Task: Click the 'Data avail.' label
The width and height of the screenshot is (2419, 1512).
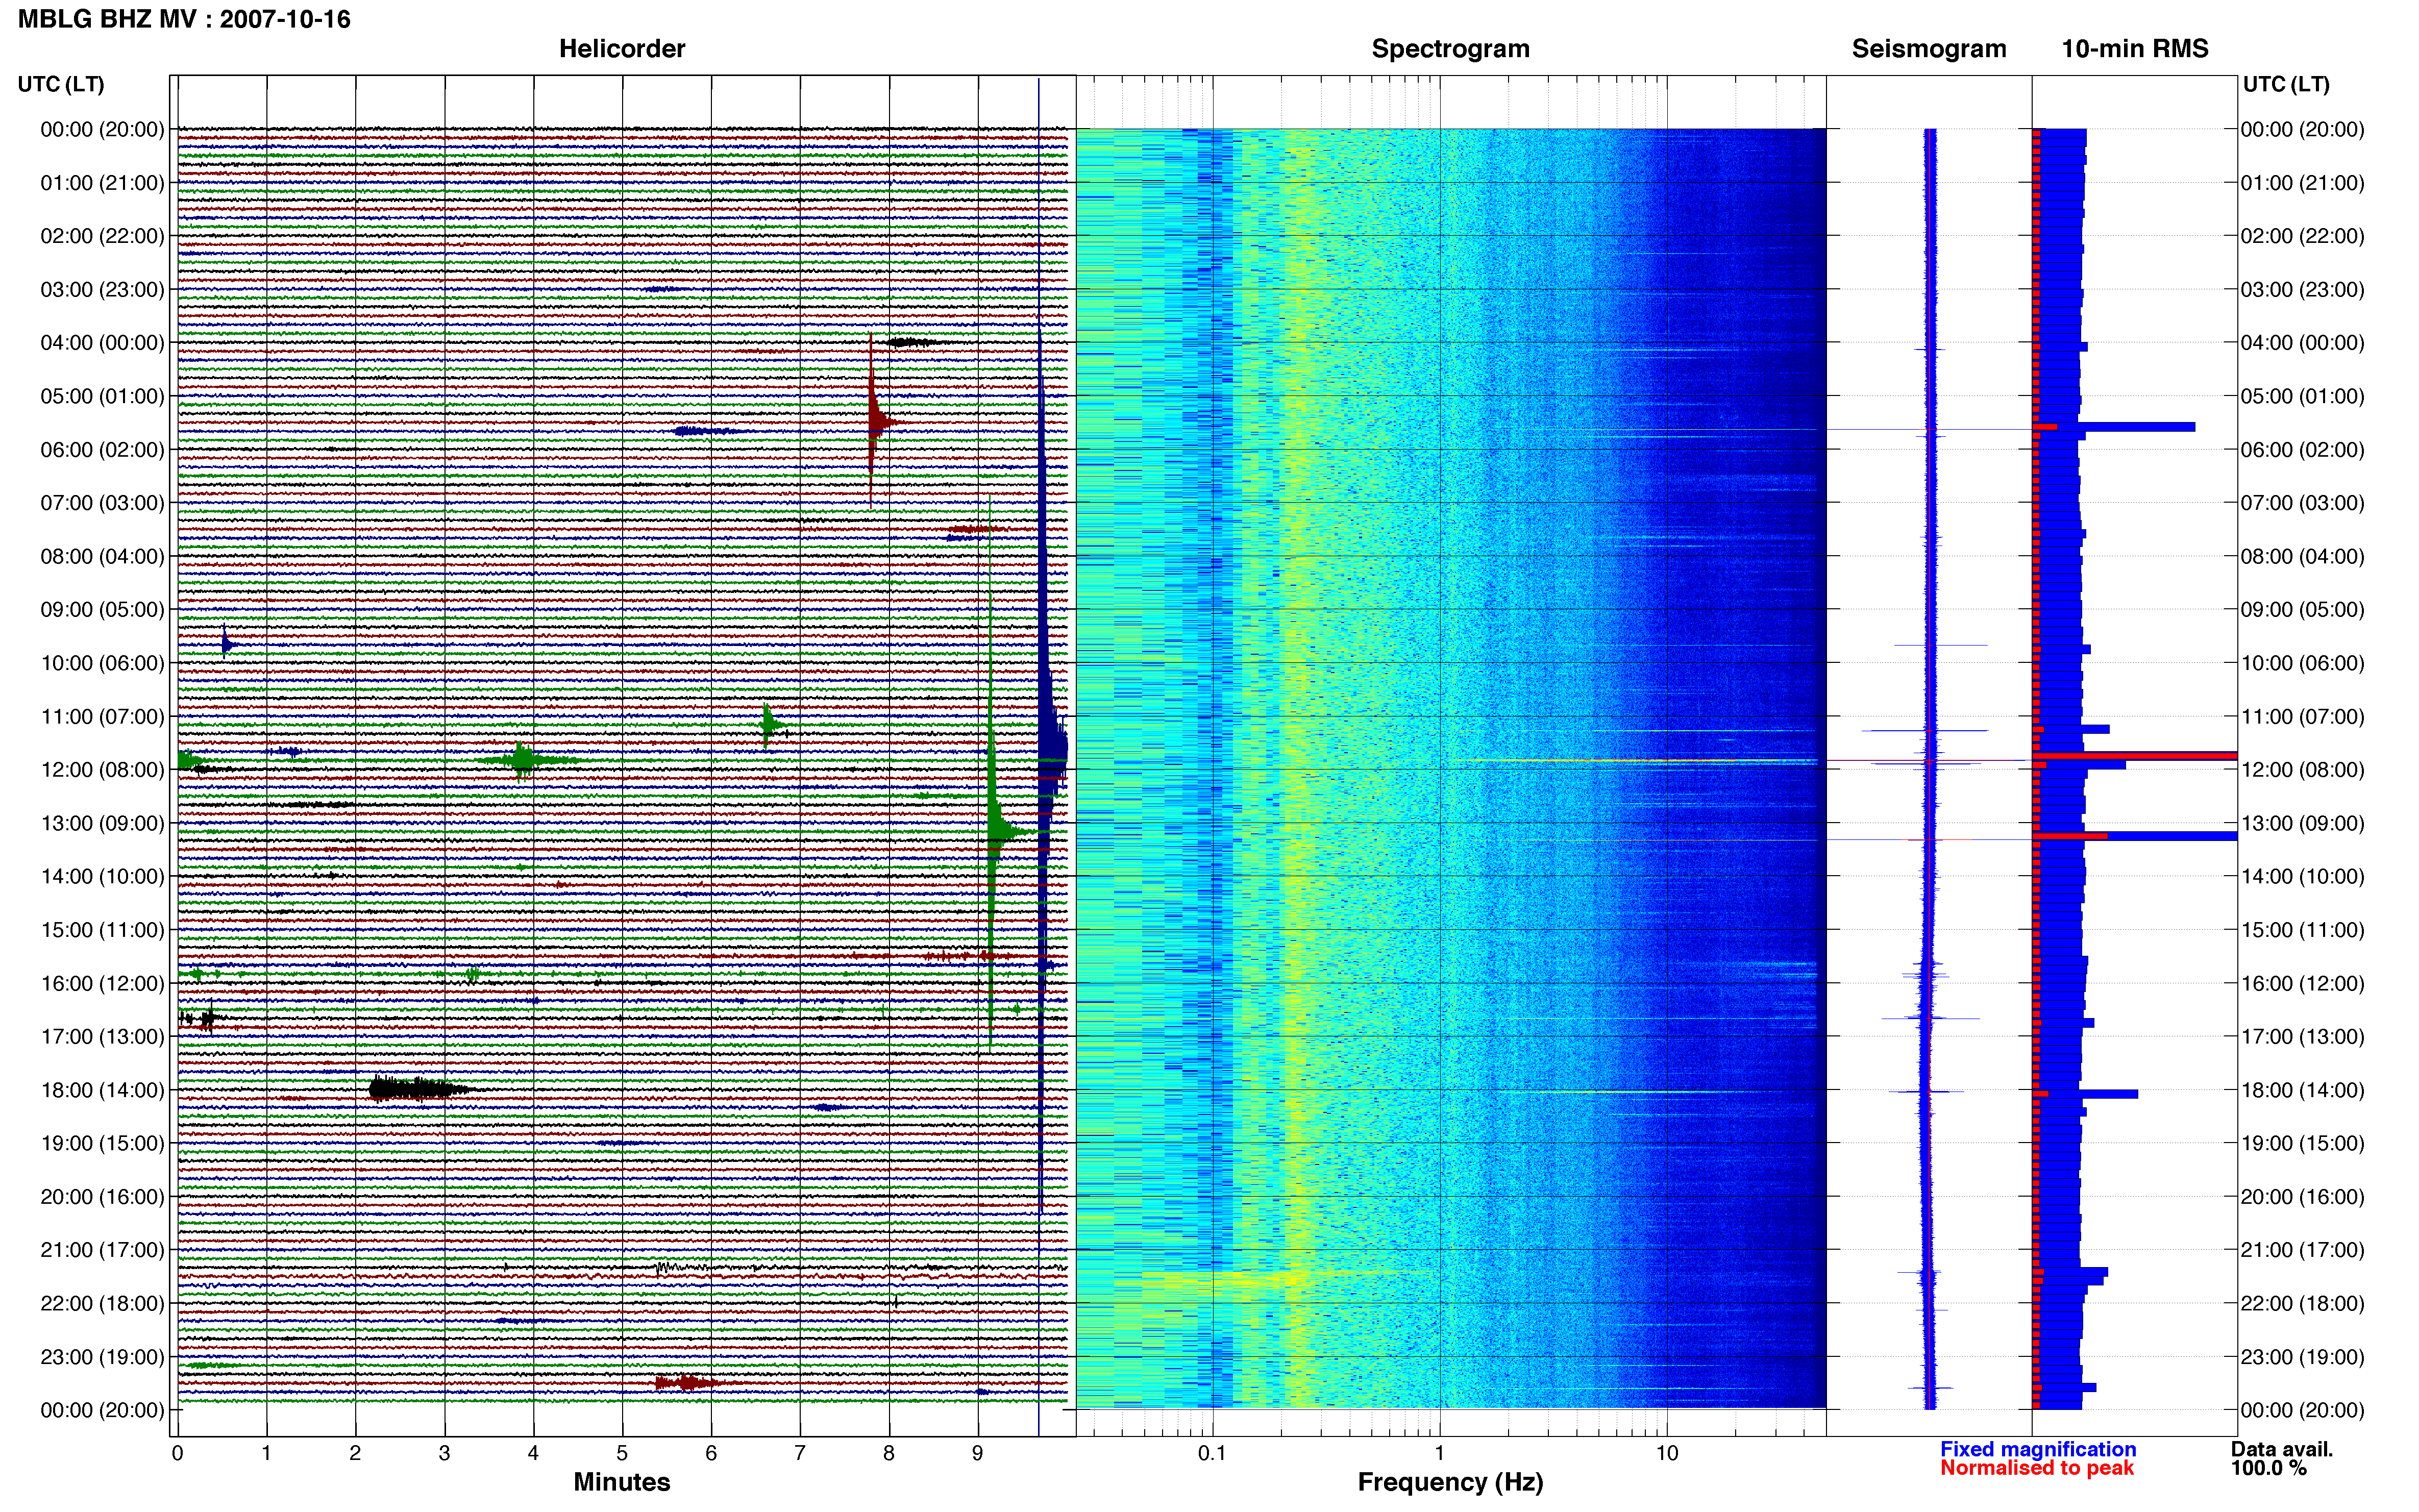Action: [x=2282, y=1449]
